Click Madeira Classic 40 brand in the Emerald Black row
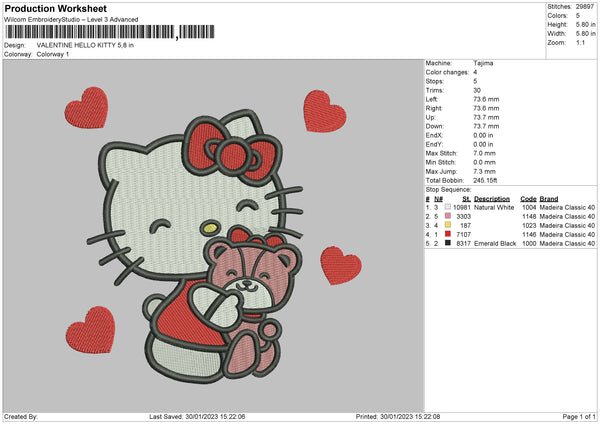Viewport: 600px width, 424px height. point(567,243)
